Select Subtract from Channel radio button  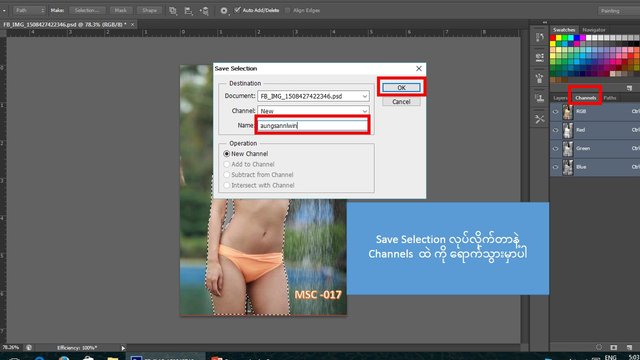pos(227,175)
